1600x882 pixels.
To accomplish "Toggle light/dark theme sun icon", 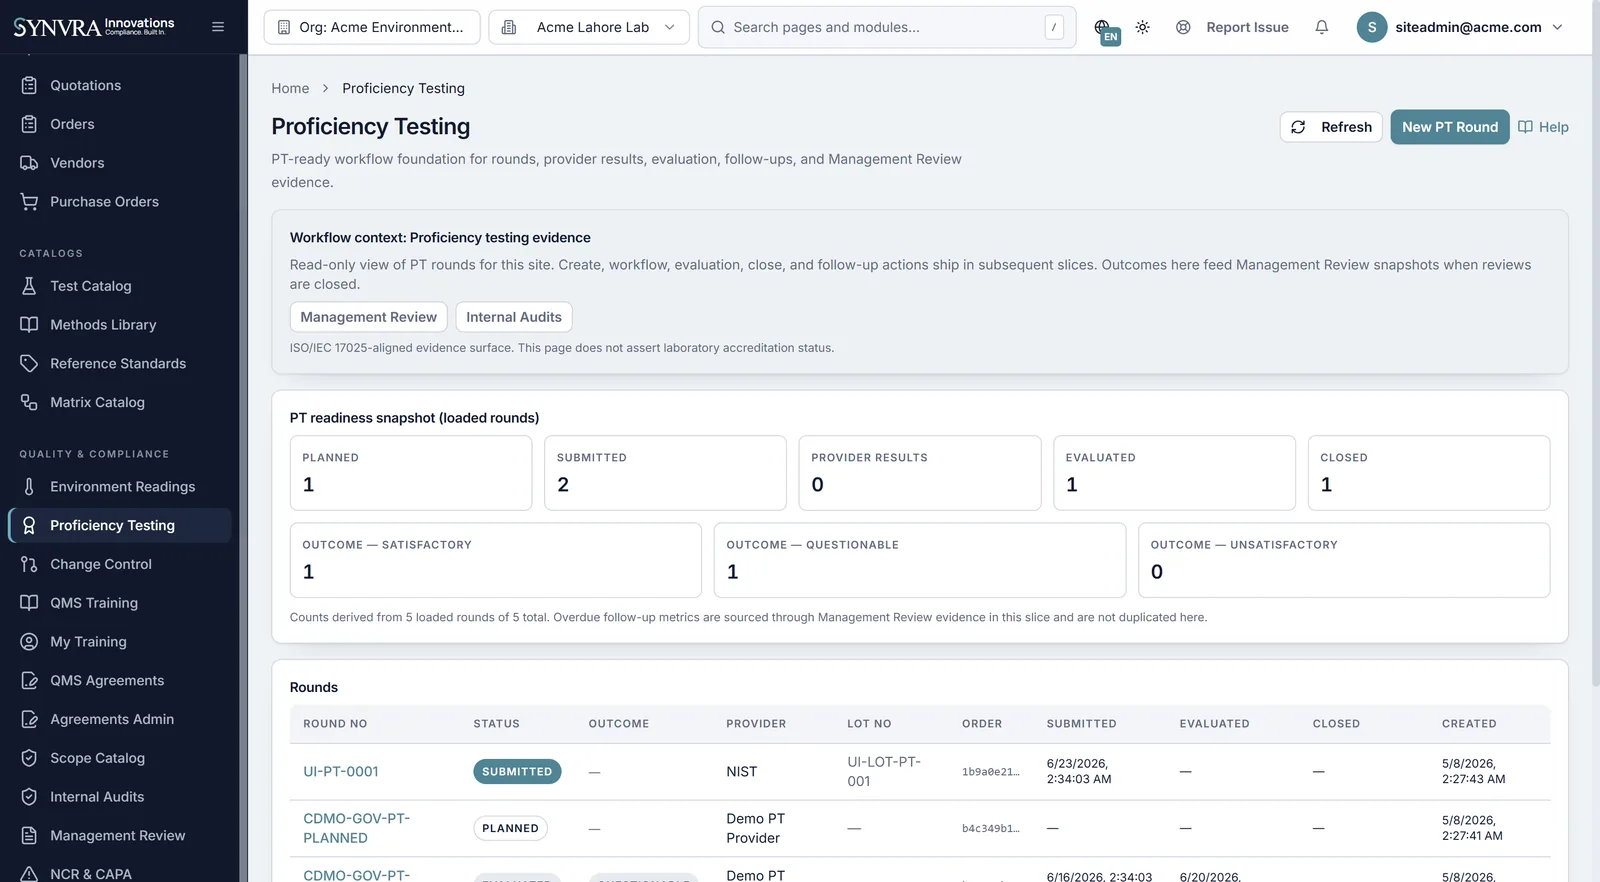I will coord(1143,27).
